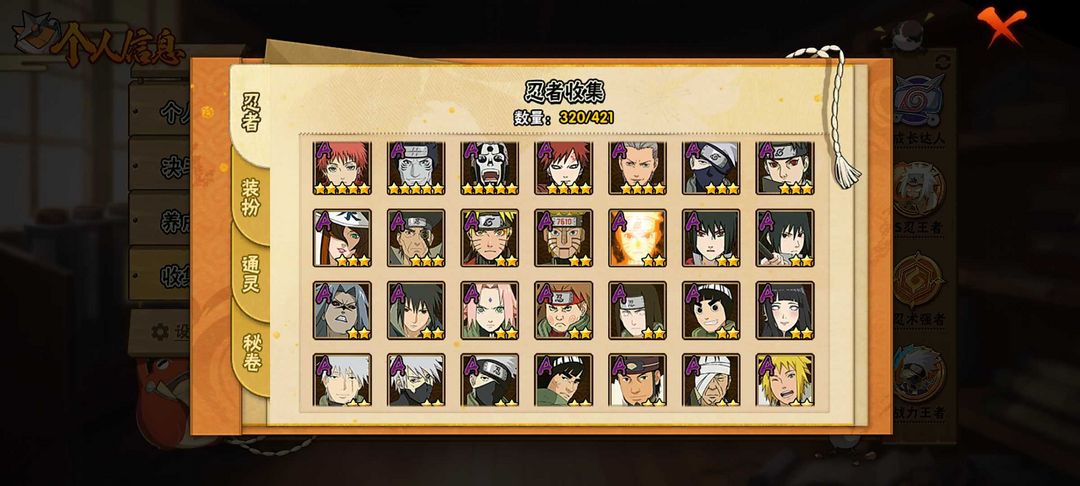Click the 数量 320/421 collection counter

tap(563, 118)
